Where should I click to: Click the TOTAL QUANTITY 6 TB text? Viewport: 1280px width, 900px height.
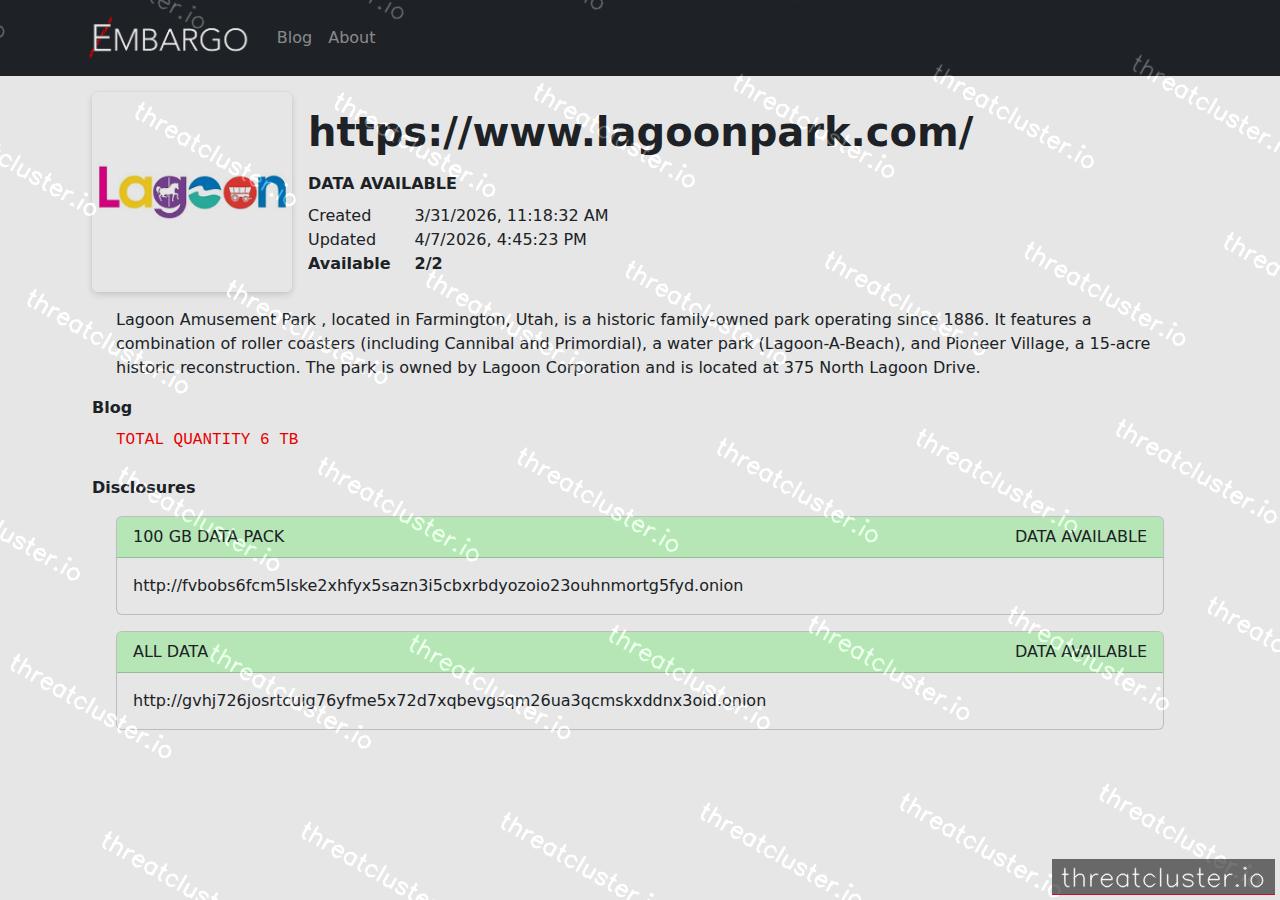click(x=207, y=439)
